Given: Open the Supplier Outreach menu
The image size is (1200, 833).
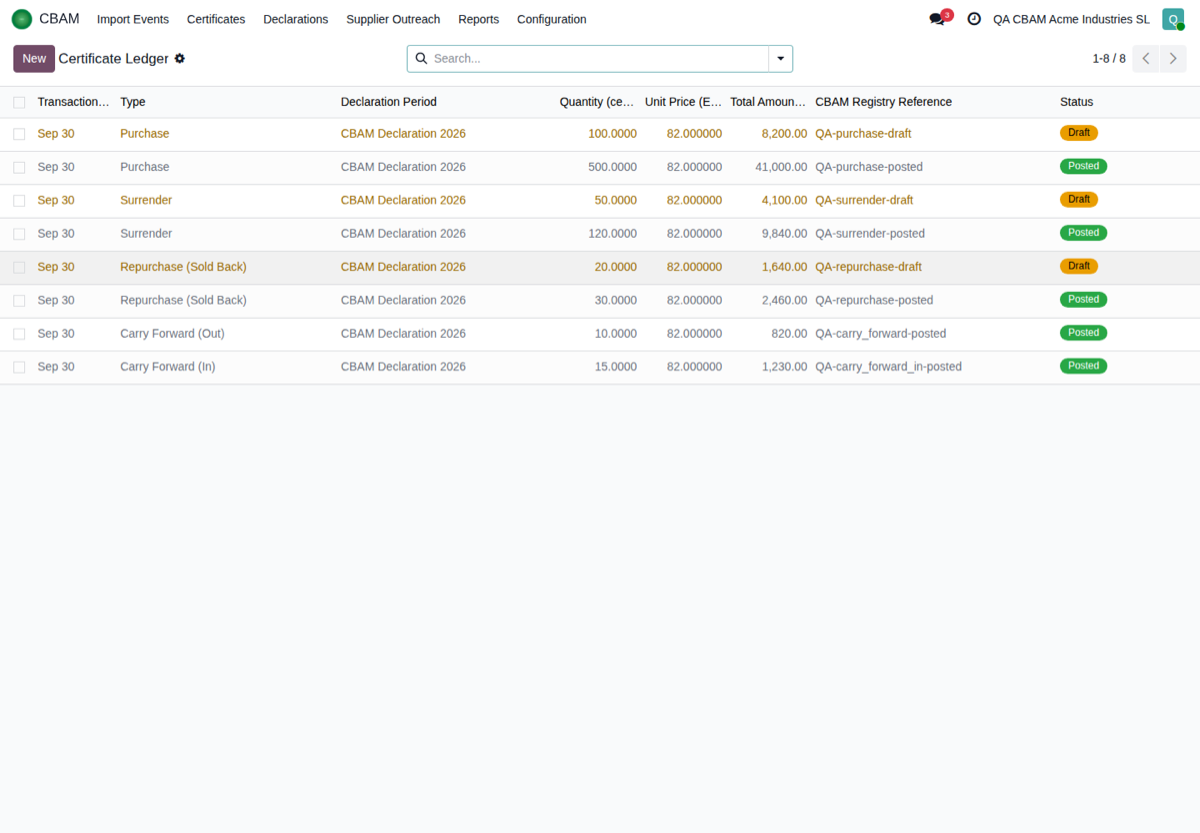Looking at the screenshot, I should click(393, 19).
